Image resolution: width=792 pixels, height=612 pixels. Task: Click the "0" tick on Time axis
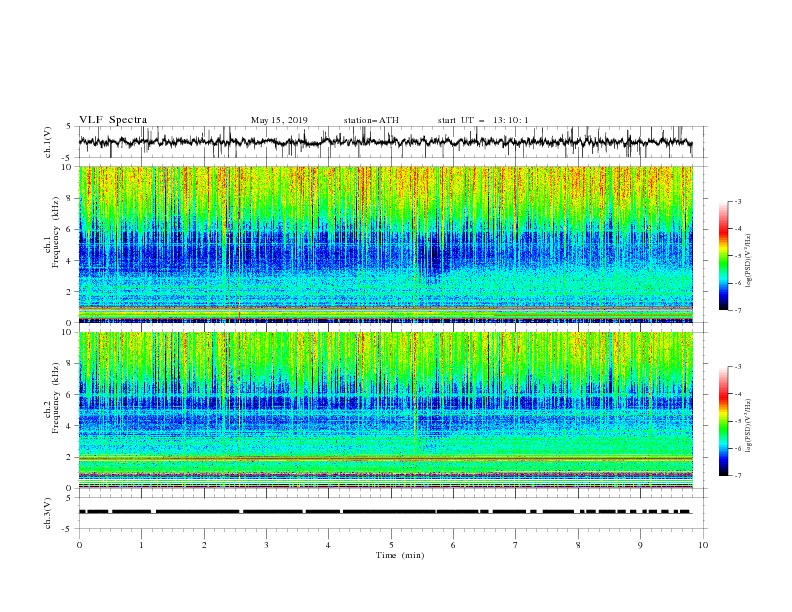point(79,545)
